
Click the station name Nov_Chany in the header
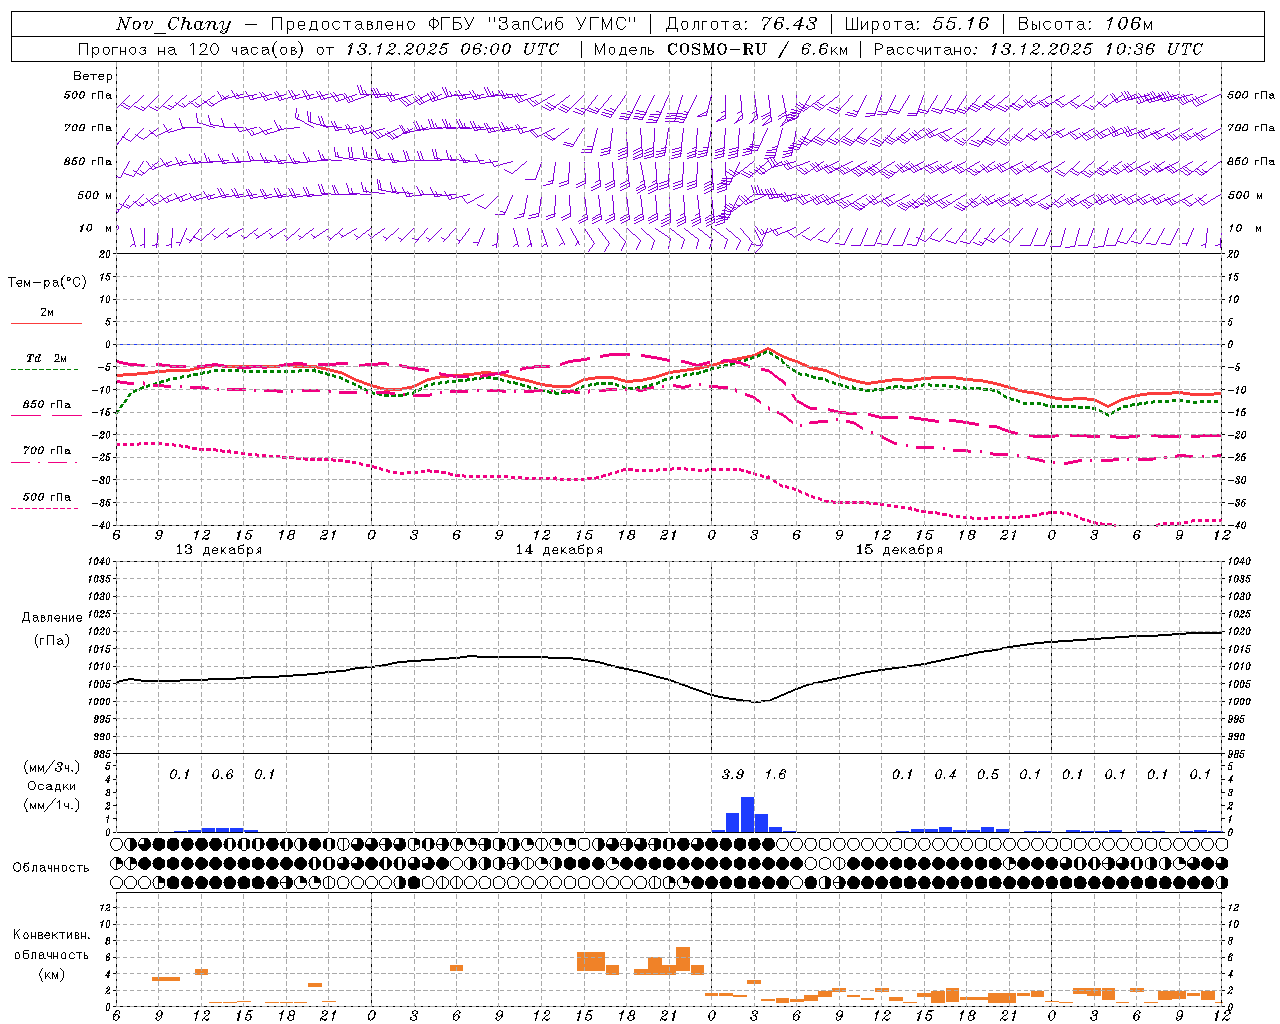coord(173,24)
